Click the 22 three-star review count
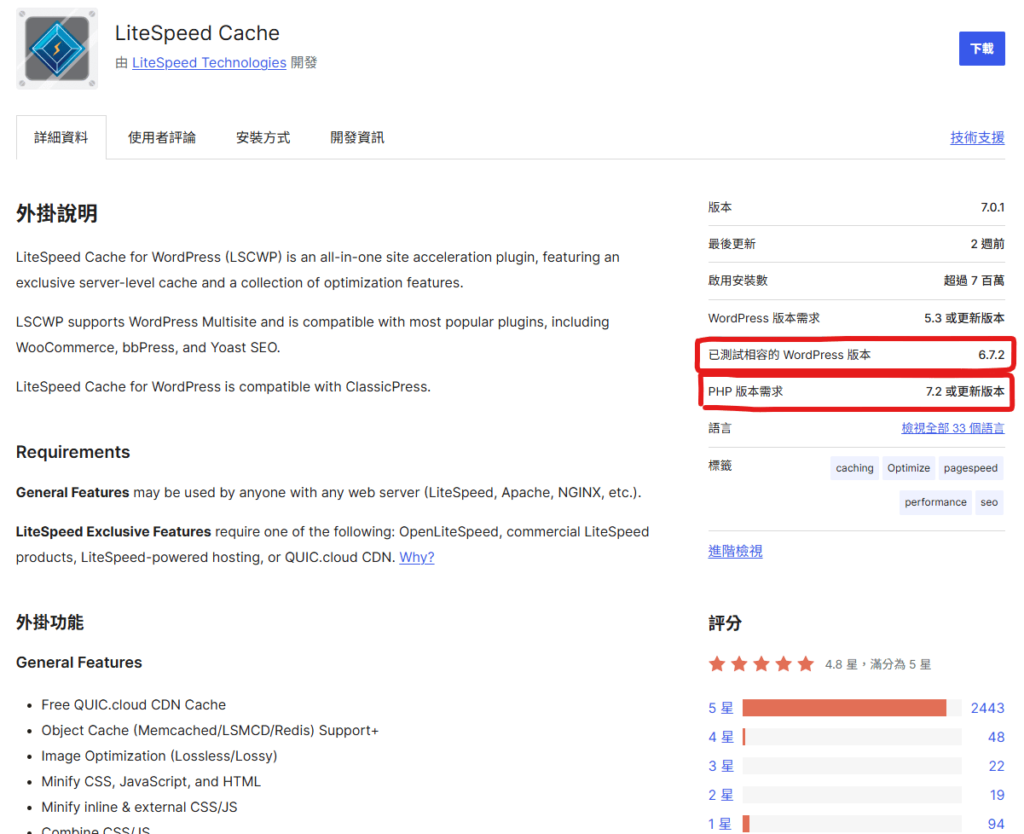The image size is (1024, 834). (997, 765)
